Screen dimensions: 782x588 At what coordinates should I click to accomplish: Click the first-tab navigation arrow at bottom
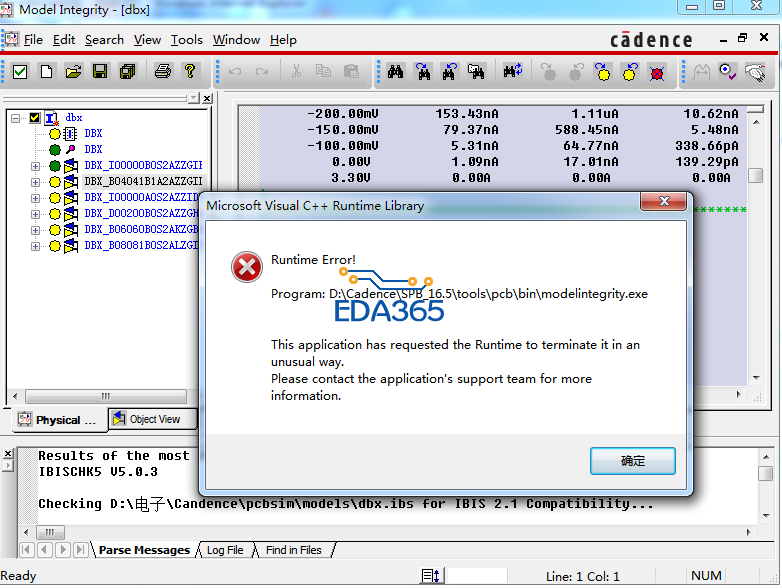[x=26, y=550]
